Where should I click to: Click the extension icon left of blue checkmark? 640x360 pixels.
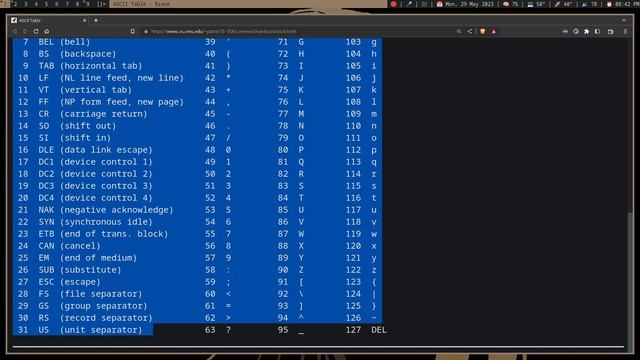[x=565, y=31]
